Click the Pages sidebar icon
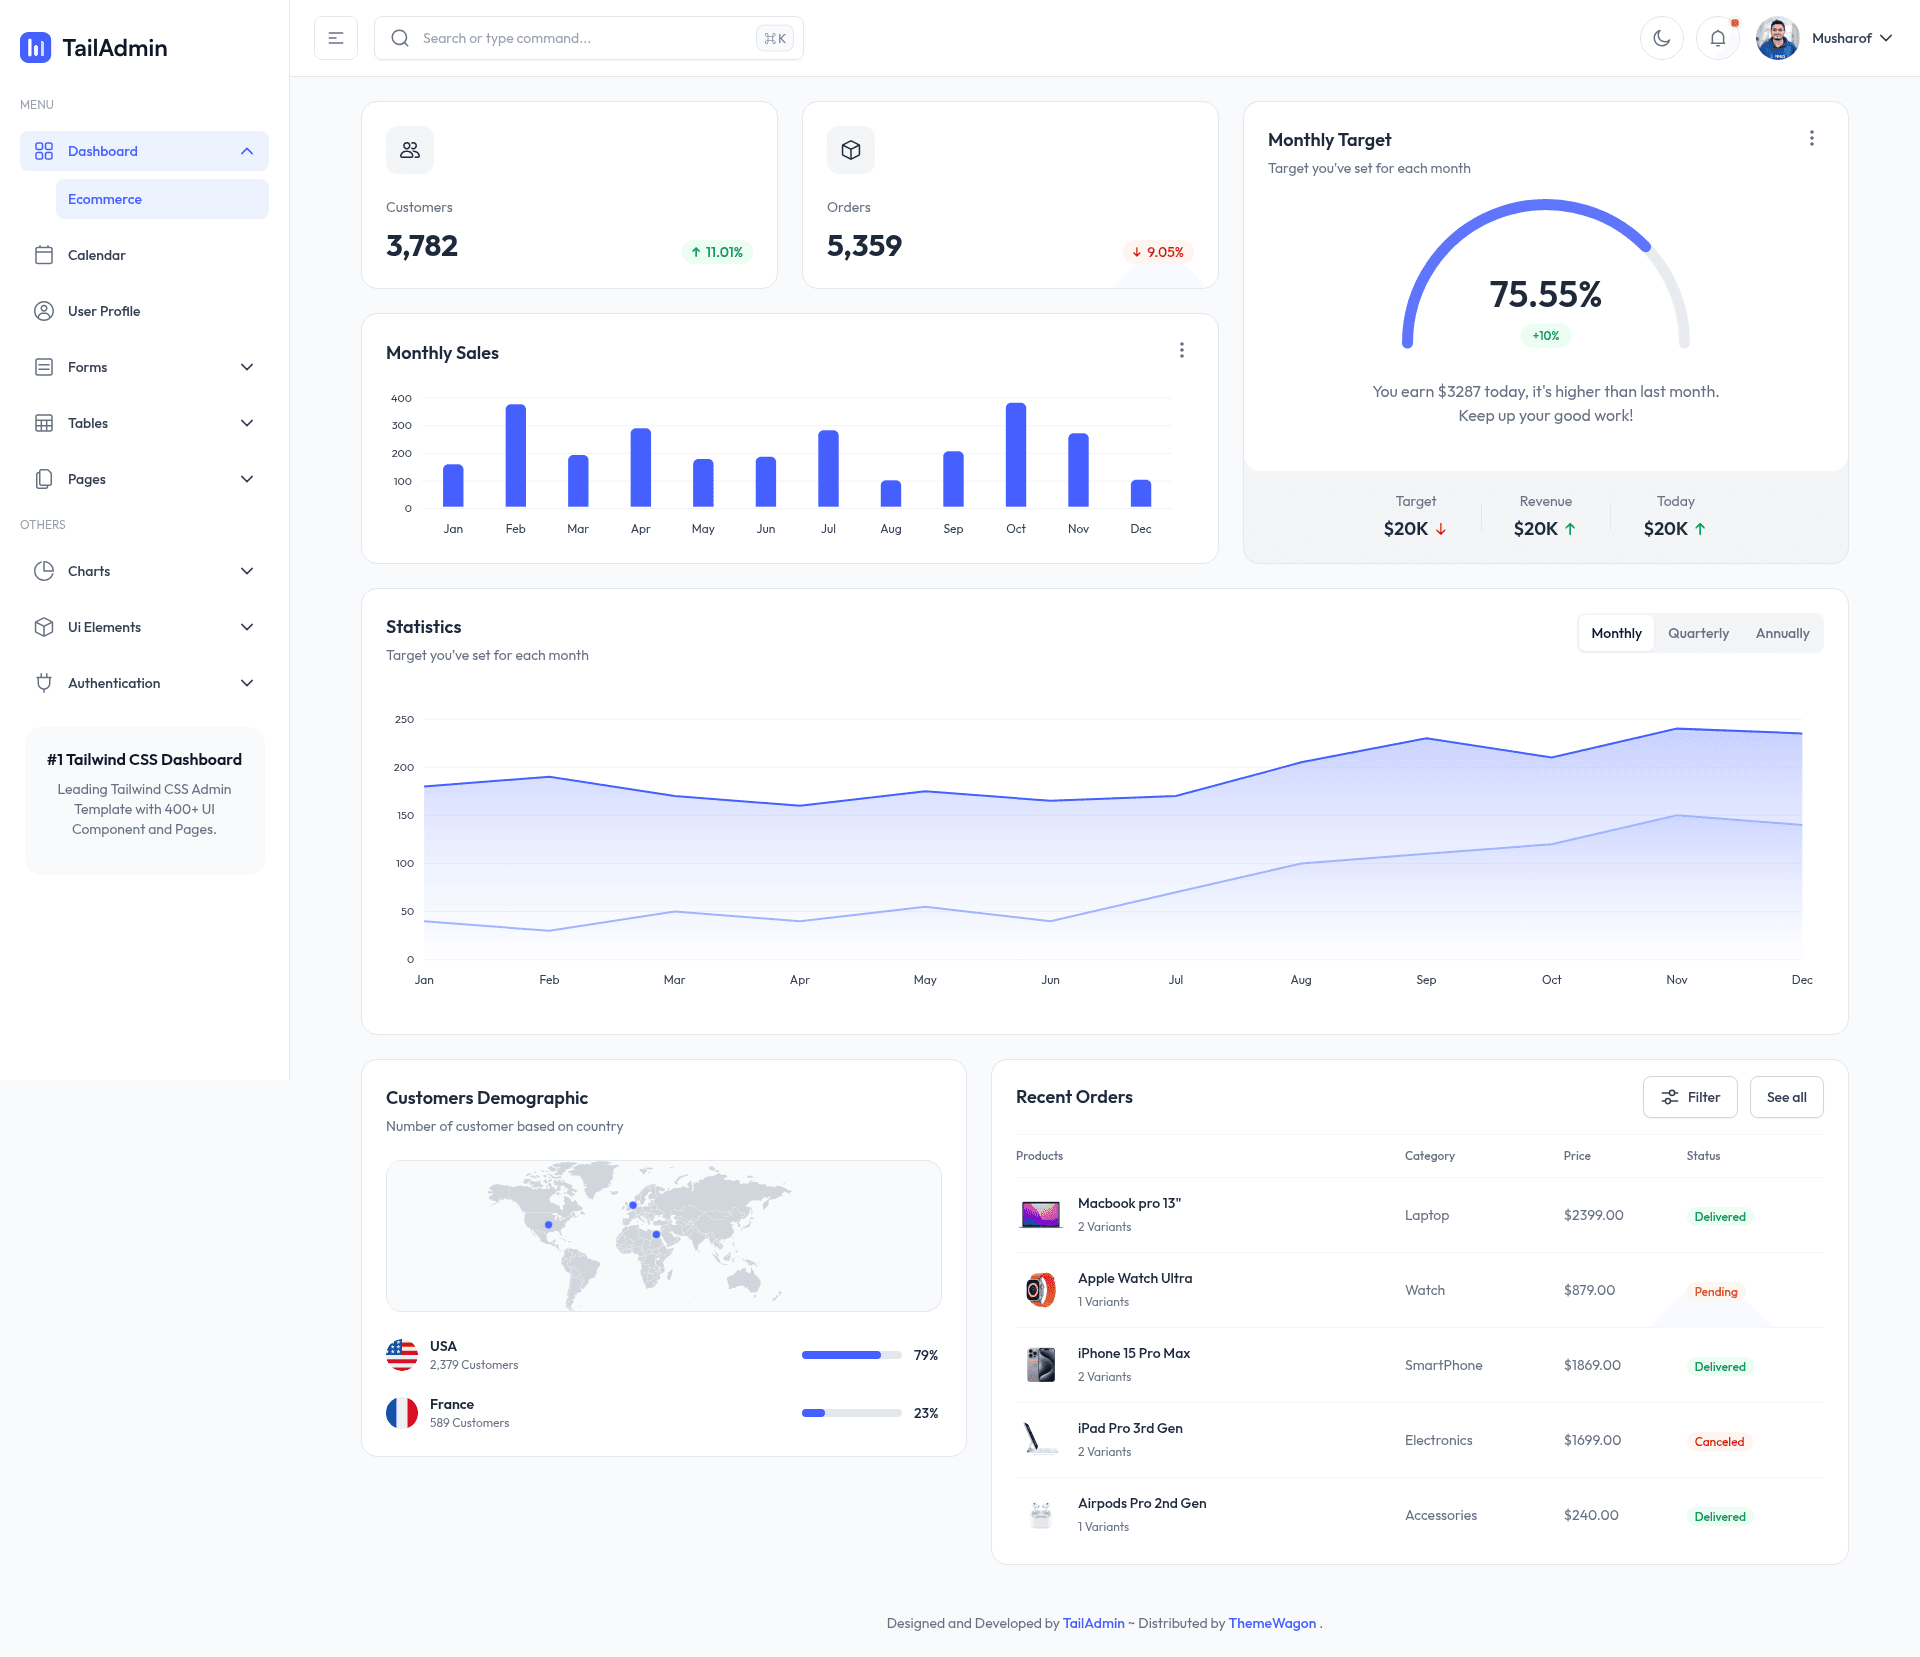The image size is (1920, 1657). (44, 479)
